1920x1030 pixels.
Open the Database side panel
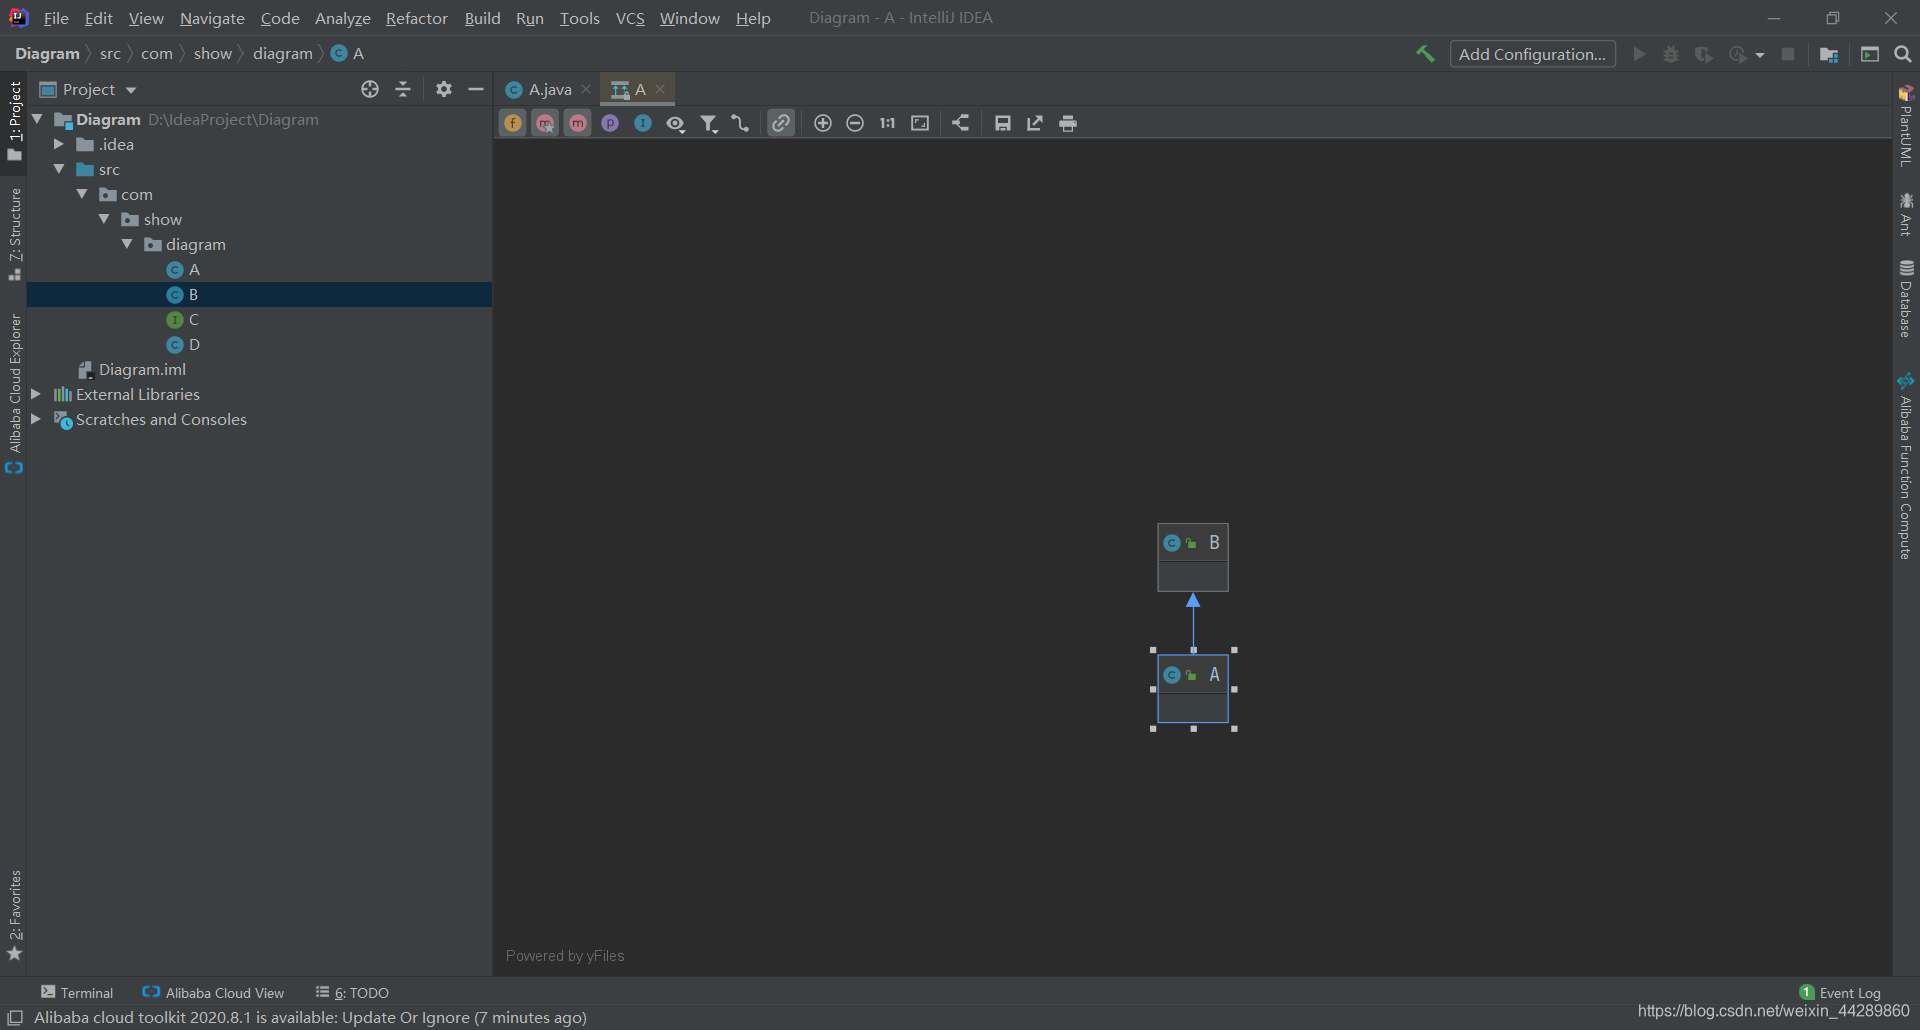[1906, 299]
